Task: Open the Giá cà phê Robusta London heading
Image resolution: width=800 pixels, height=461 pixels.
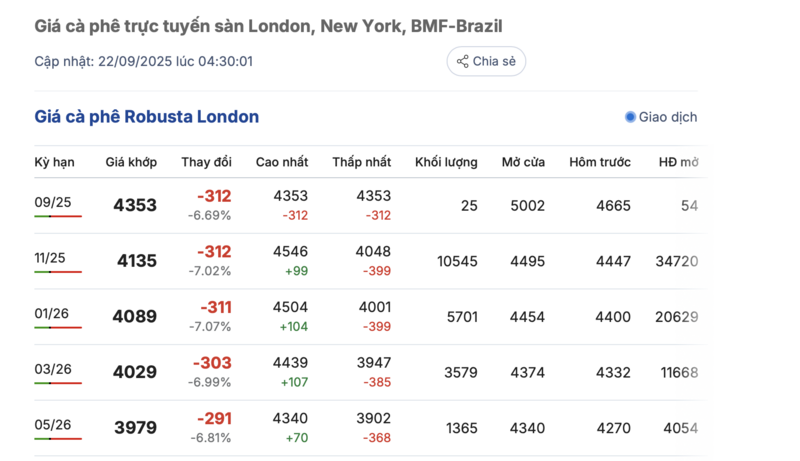Action: (147, 117)
